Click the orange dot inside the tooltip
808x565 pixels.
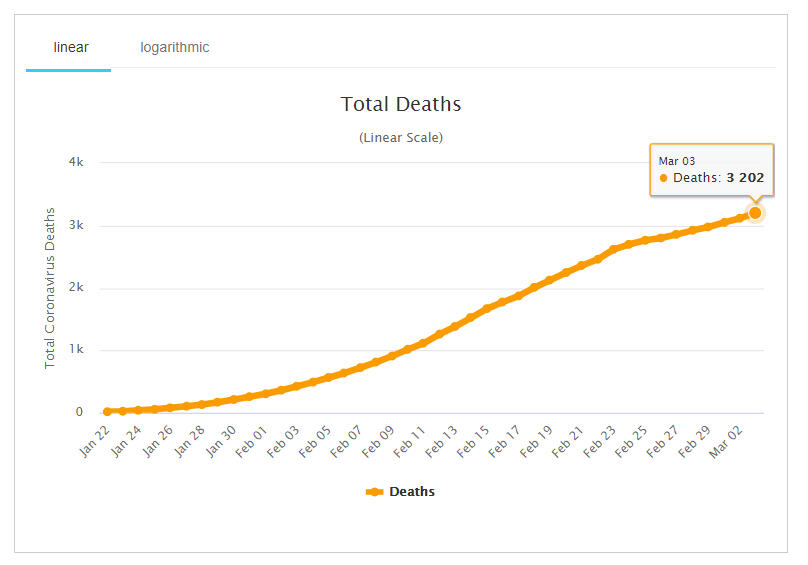664,178
